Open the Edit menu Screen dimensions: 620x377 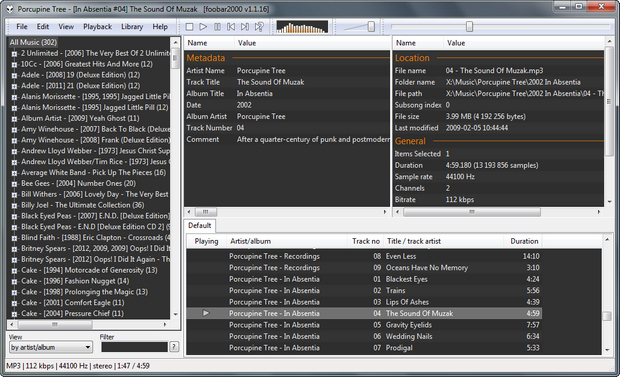[43, 27]
